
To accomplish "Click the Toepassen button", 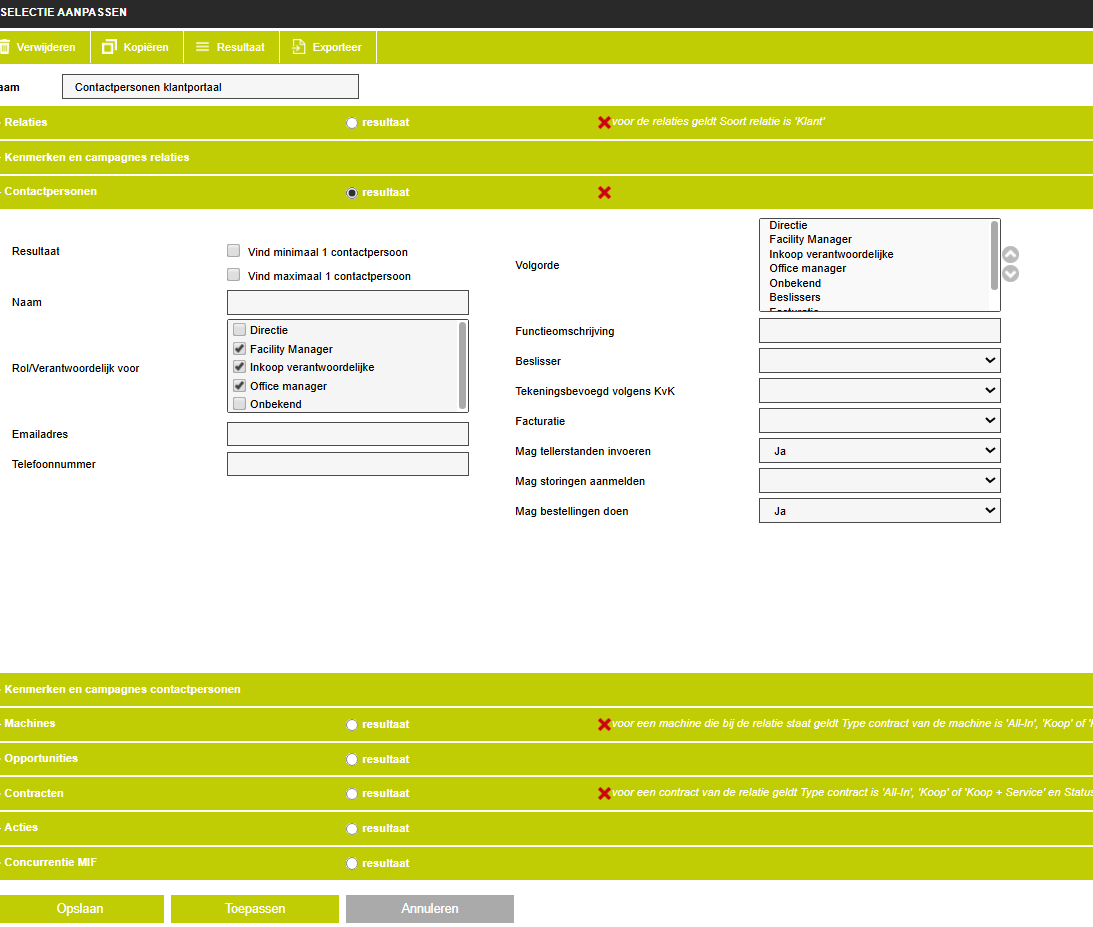I will pyautogui.click(x=255, y=909).
